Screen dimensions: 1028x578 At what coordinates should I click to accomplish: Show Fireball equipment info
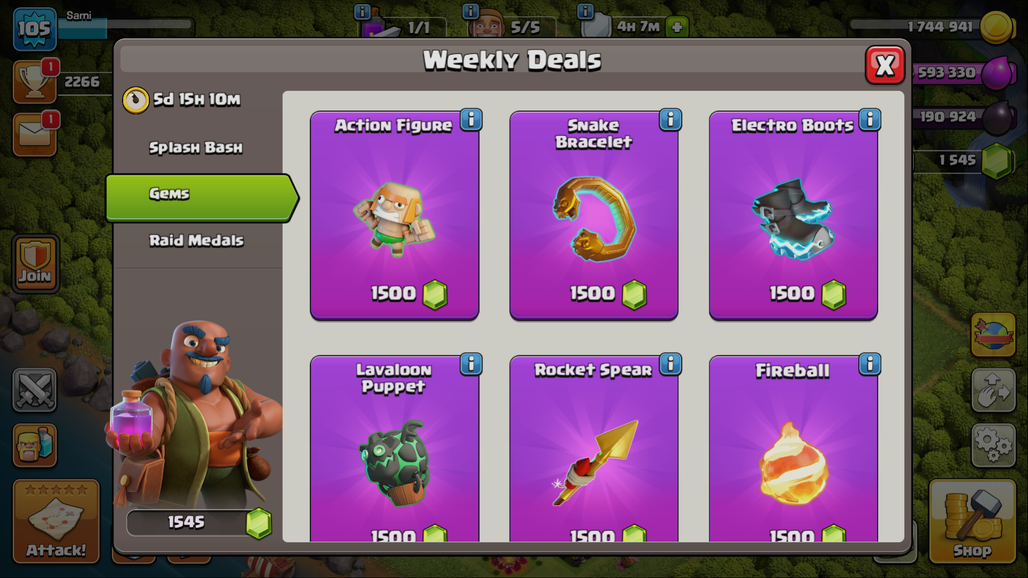click(x=869, y=364)
